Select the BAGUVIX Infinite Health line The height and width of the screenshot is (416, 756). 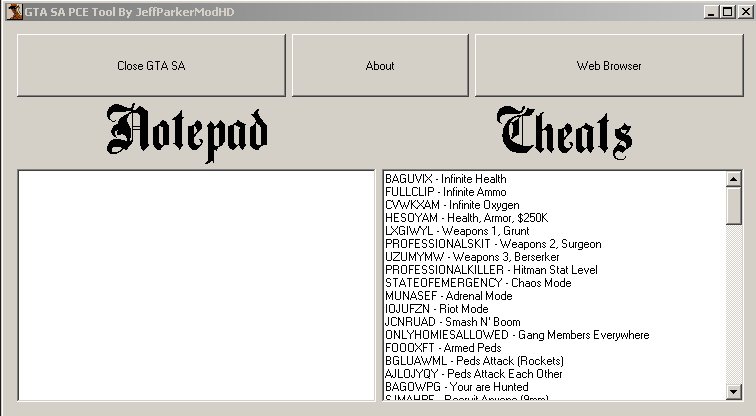445,179
